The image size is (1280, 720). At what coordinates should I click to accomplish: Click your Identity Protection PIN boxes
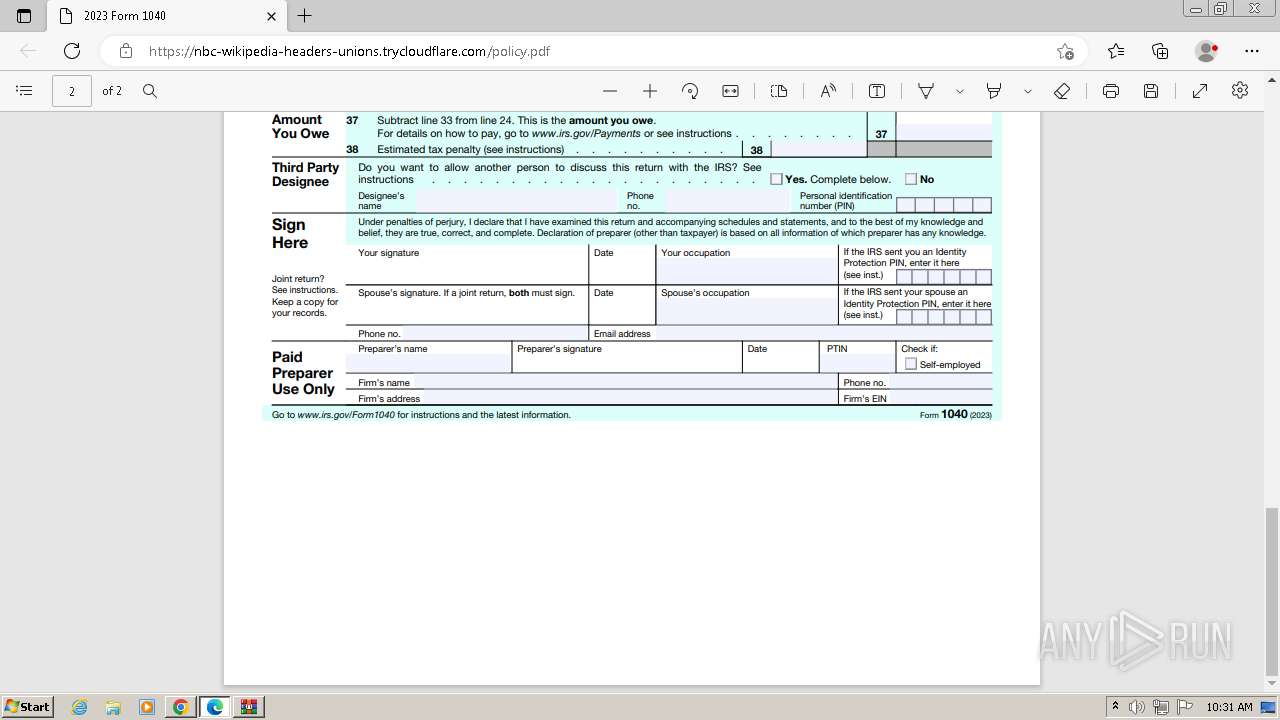[x=944, y=277]
